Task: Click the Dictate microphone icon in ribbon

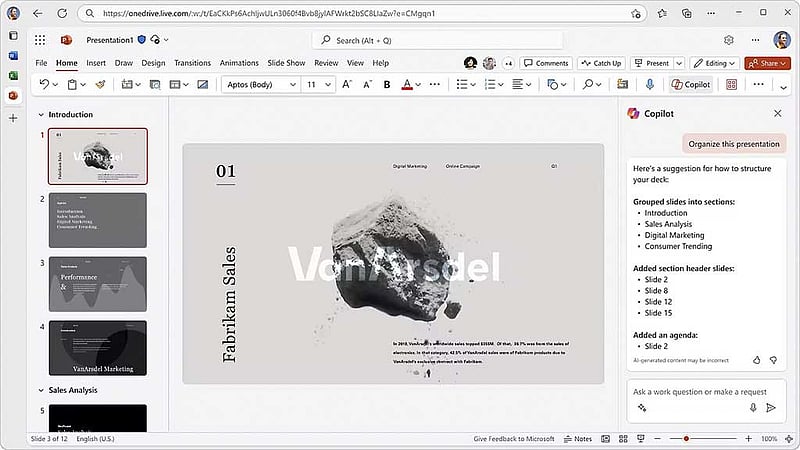Action: click(x=649, y=85)
